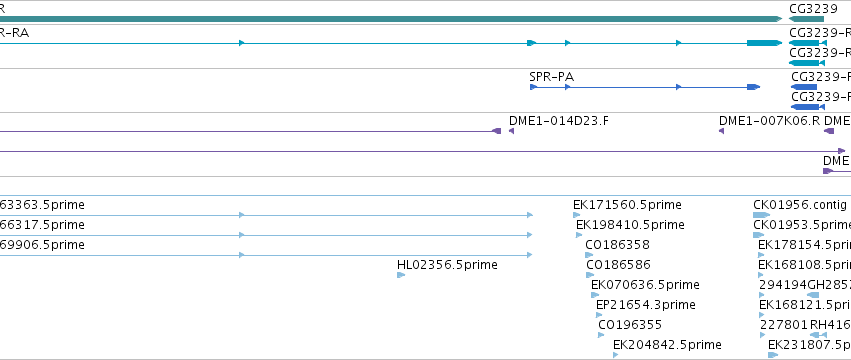Select the EK198410.5prime label
Screen dimensions: 851x360
click(x=630, y=225)
